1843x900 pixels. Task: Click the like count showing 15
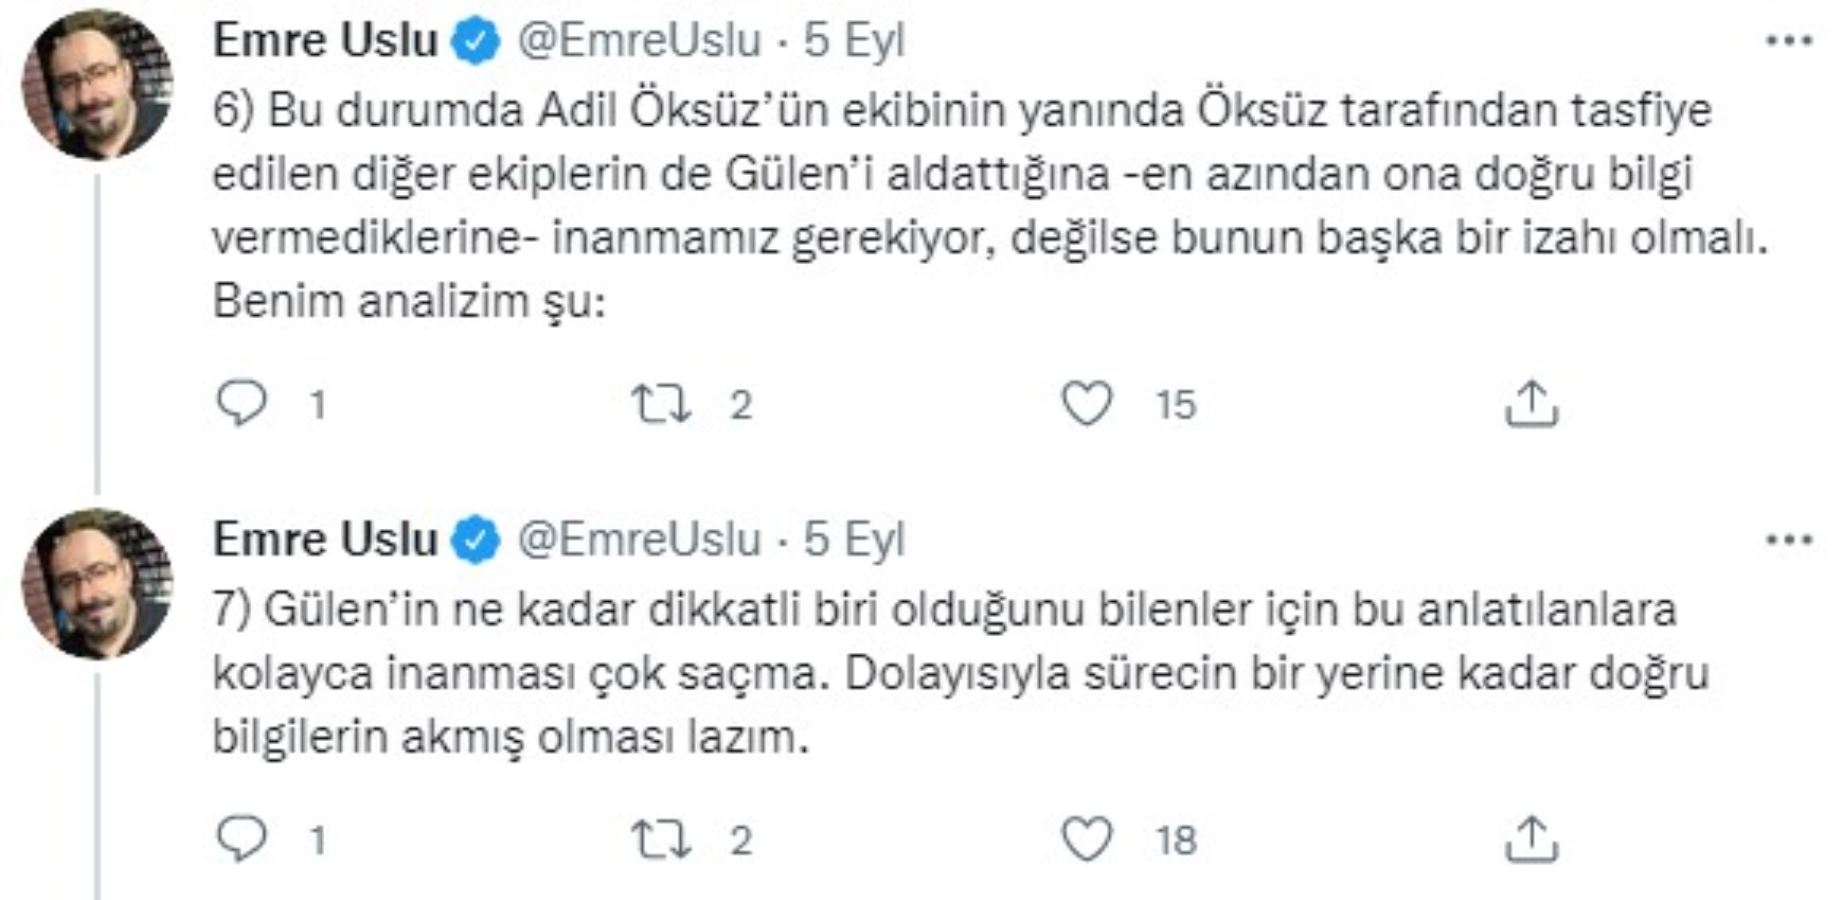(1178, 403)
